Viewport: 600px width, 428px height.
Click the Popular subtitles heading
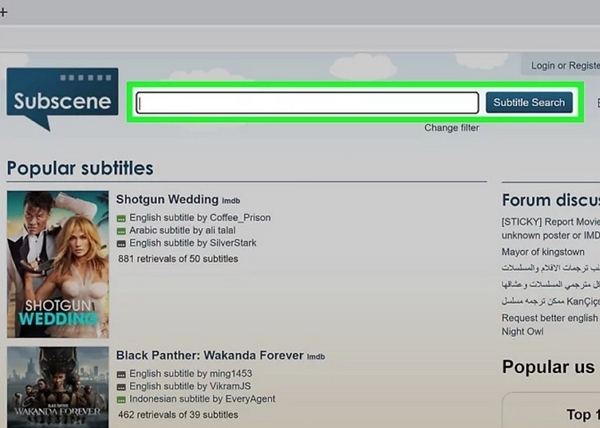[80, 168]
